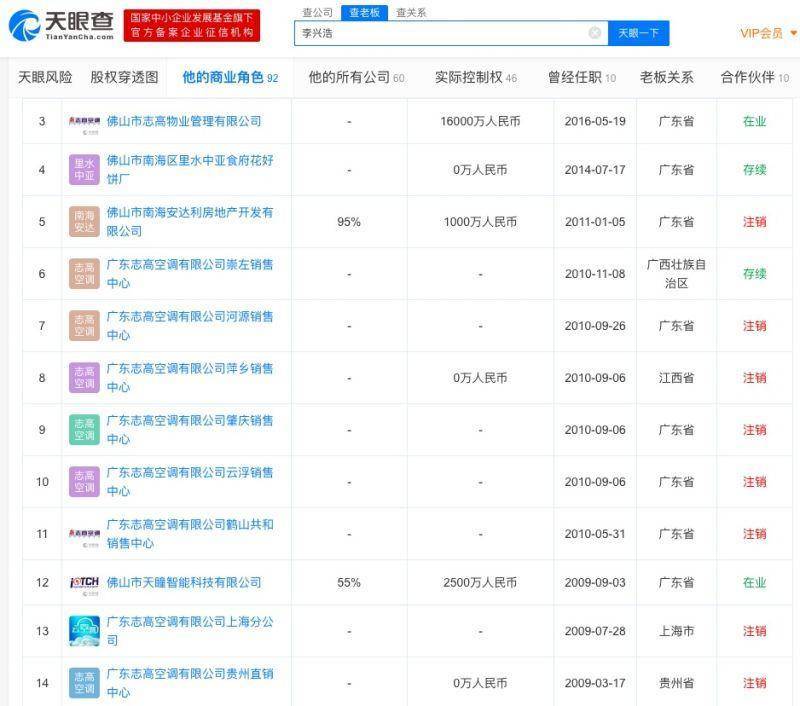Open 广东志高空调有限公司上海分公司 link
Image resolution: width=800 pixels, height=706 pixels.
[x=190, y=631]
